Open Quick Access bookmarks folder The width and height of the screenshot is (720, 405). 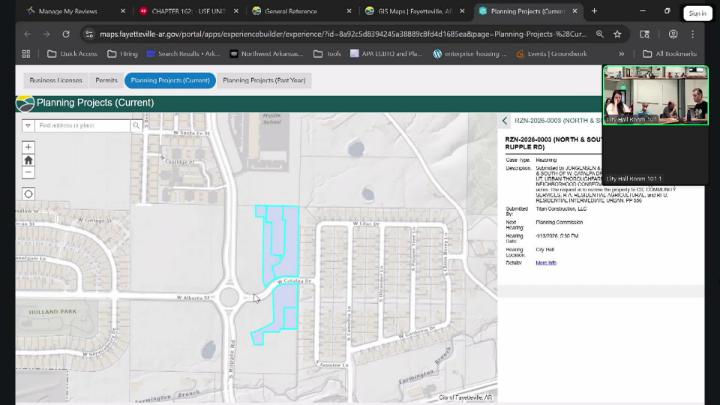coord(72,54)
